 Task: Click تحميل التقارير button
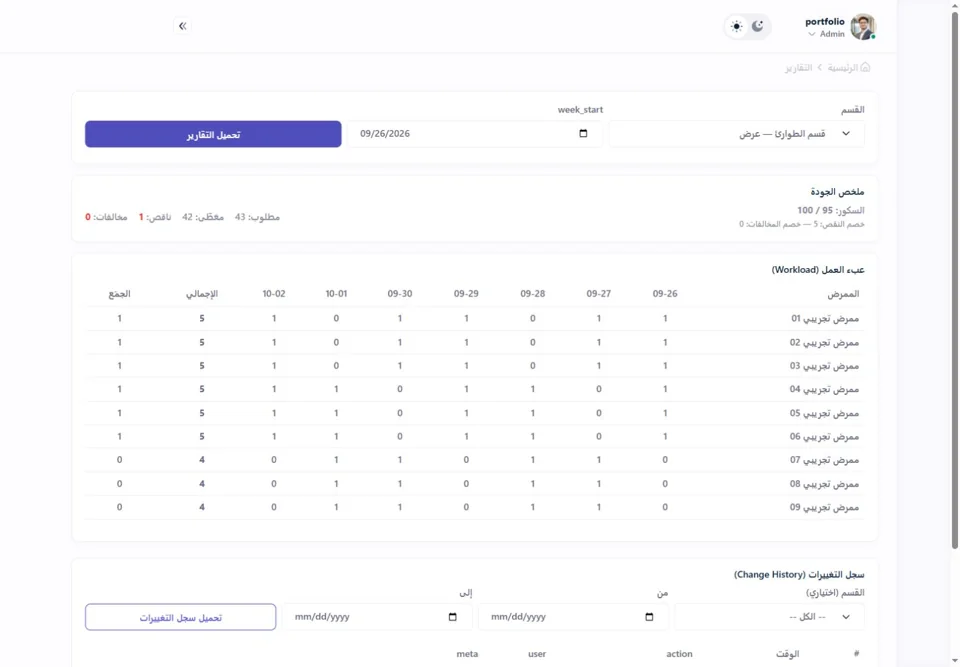point(213,134)
